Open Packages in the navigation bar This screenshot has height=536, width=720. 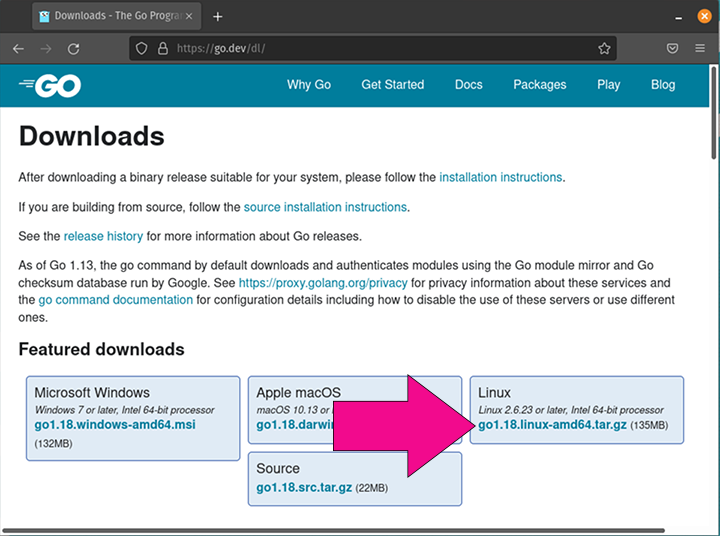click(540, 85)
